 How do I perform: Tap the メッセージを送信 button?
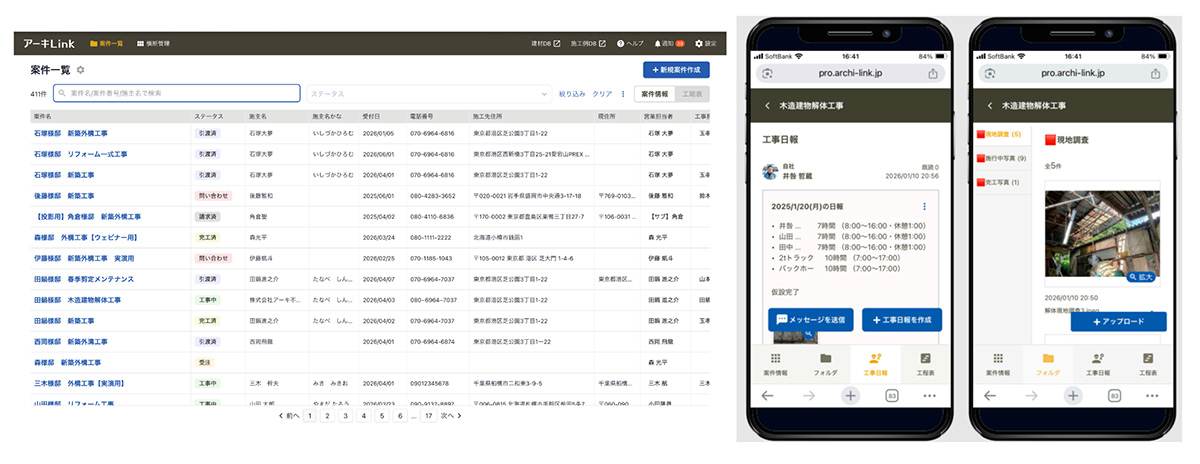click(x=811, y=319)
